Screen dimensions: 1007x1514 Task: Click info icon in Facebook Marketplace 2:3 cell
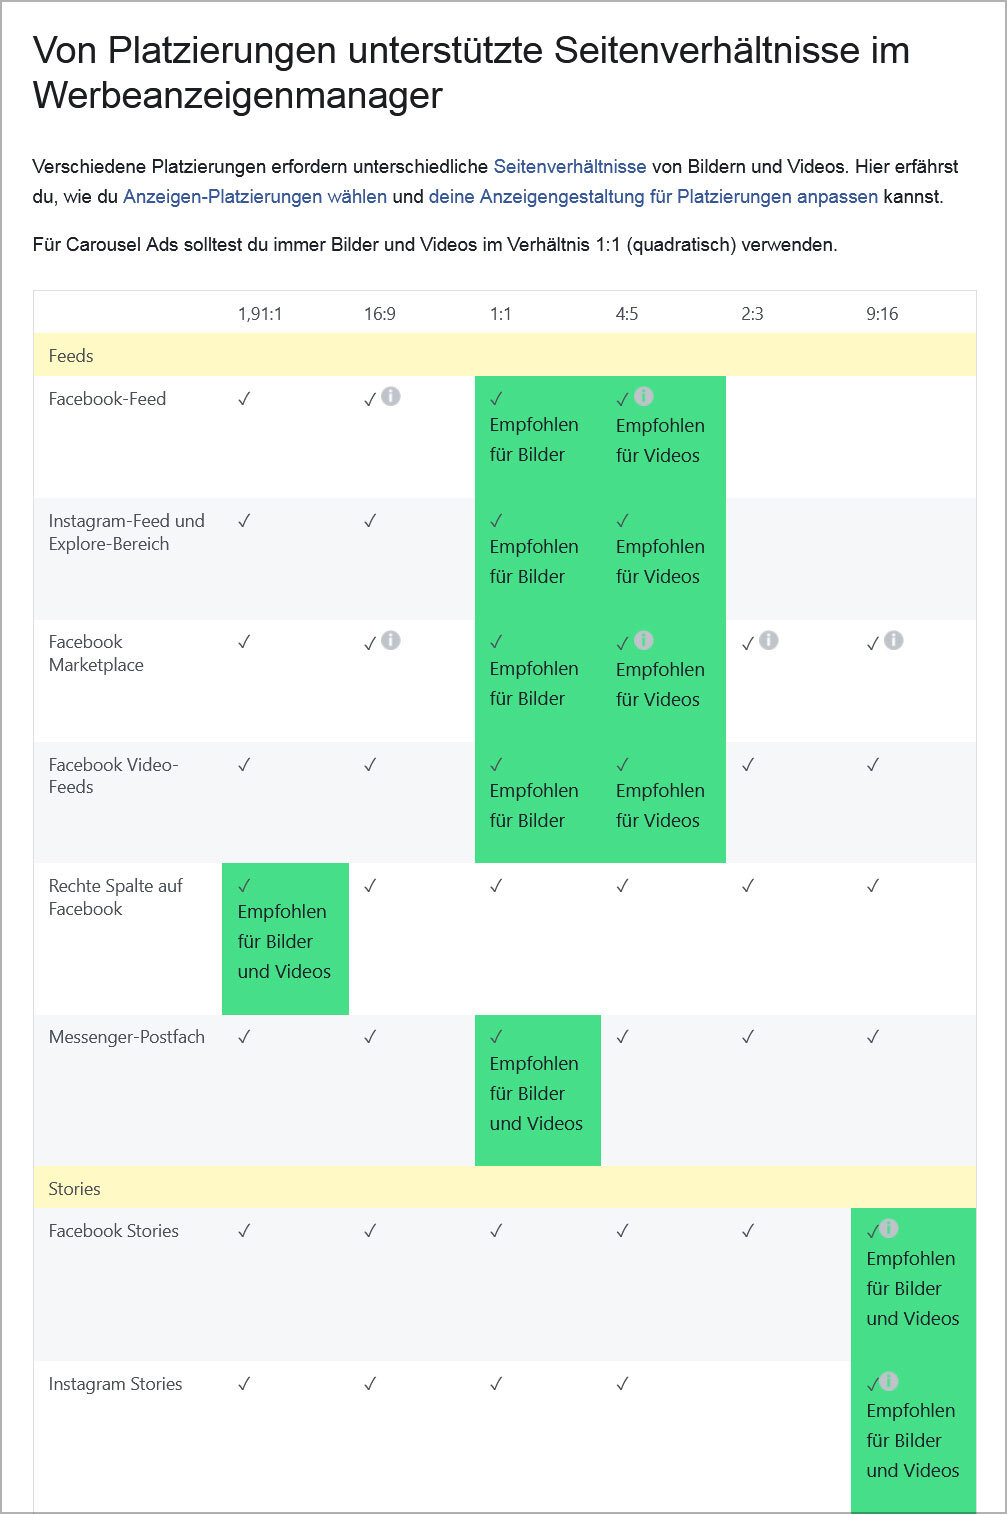769,640
